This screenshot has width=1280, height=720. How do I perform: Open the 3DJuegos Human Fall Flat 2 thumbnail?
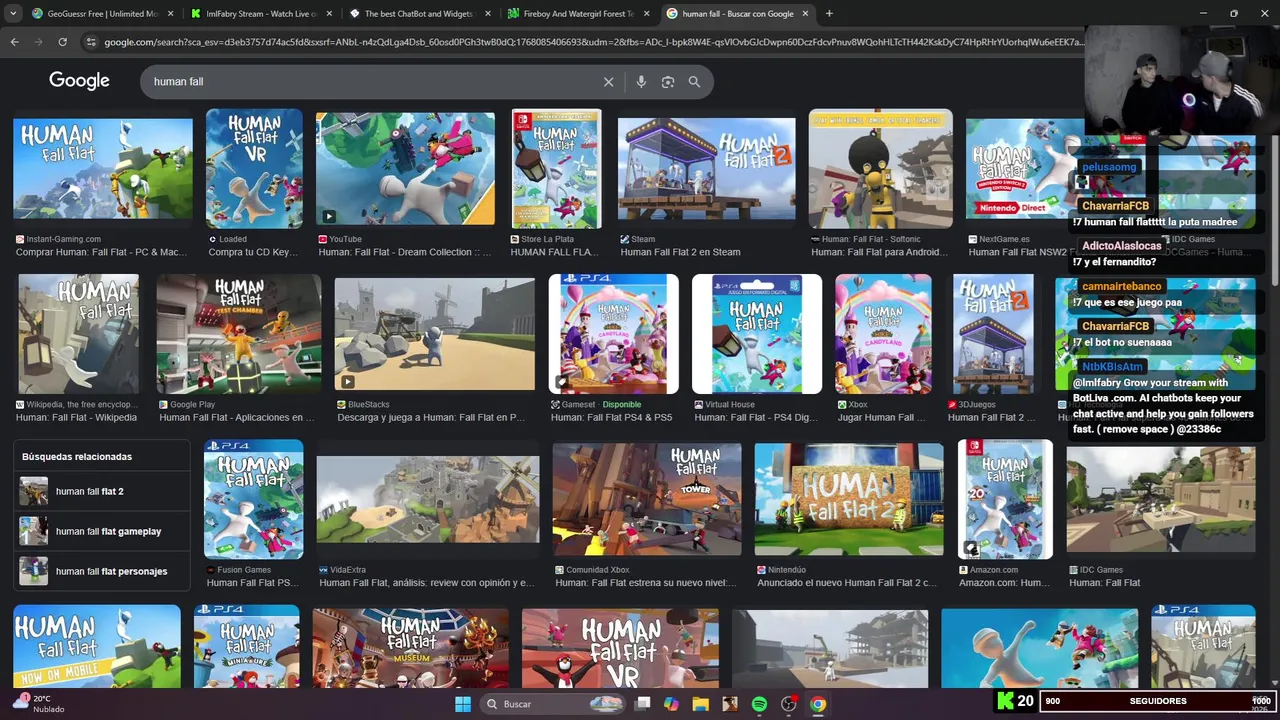point(993,334)
